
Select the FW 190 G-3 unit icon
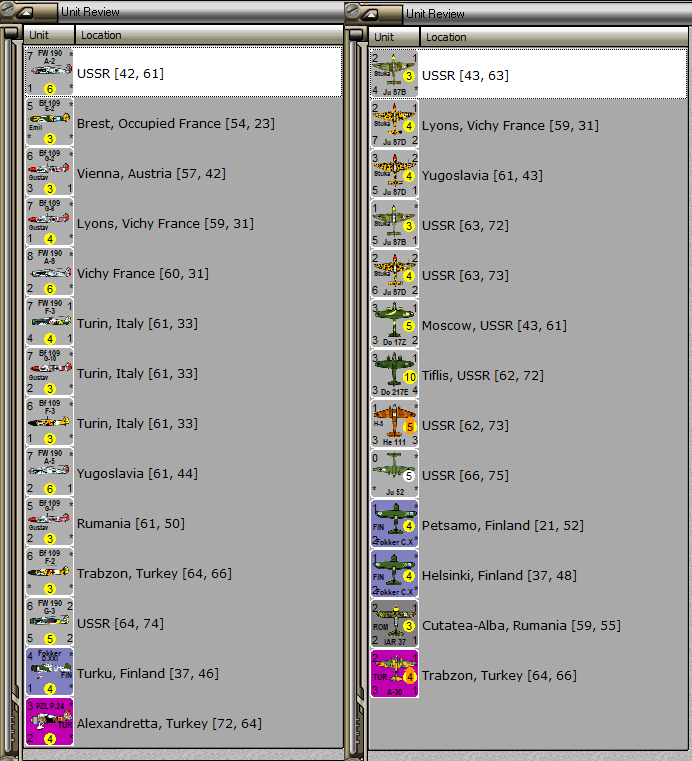(49, 622)
